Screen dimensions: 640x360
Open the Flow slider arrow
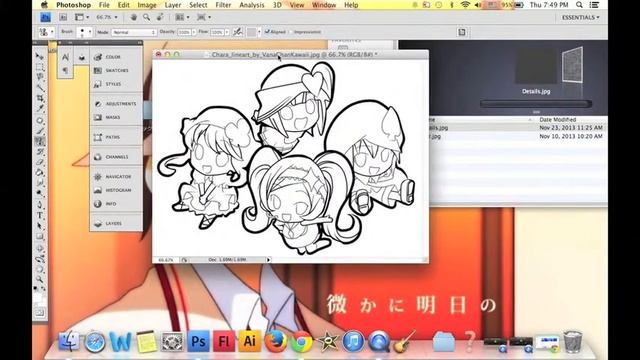(x=227, y=32)
